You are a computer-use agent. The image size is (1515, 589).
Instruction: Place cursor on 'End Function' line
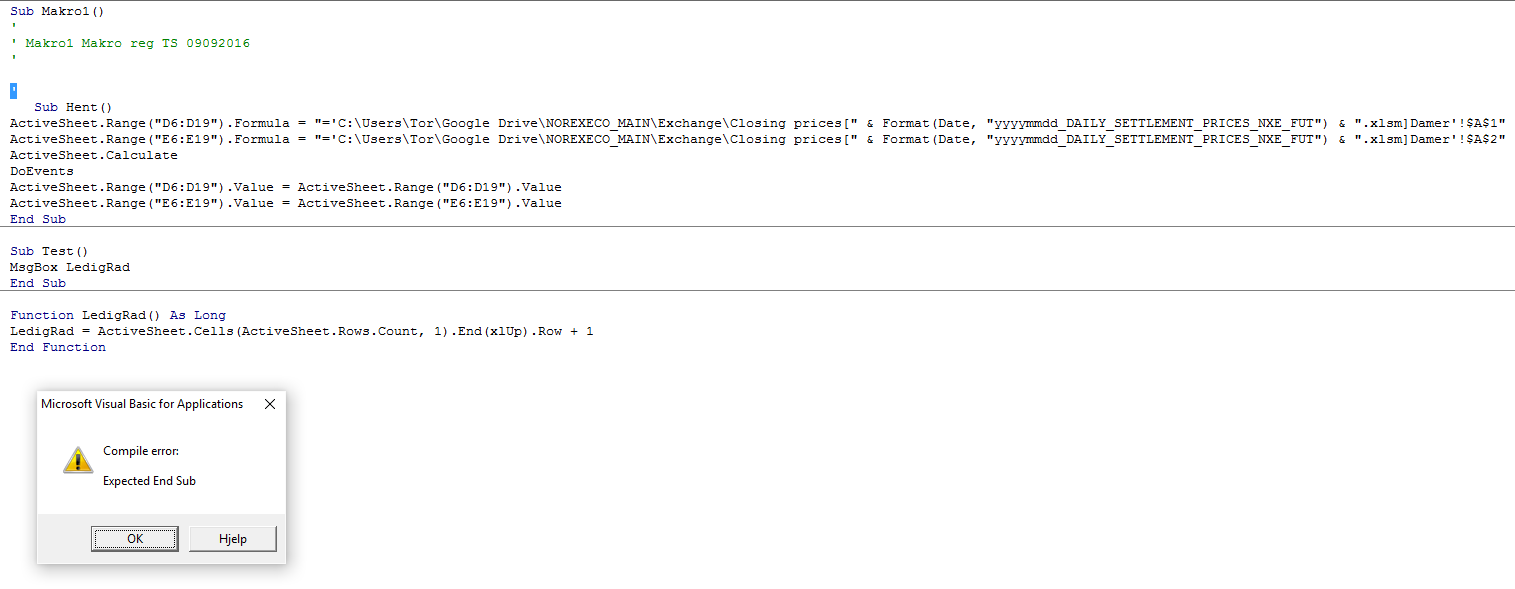point(58,347)
